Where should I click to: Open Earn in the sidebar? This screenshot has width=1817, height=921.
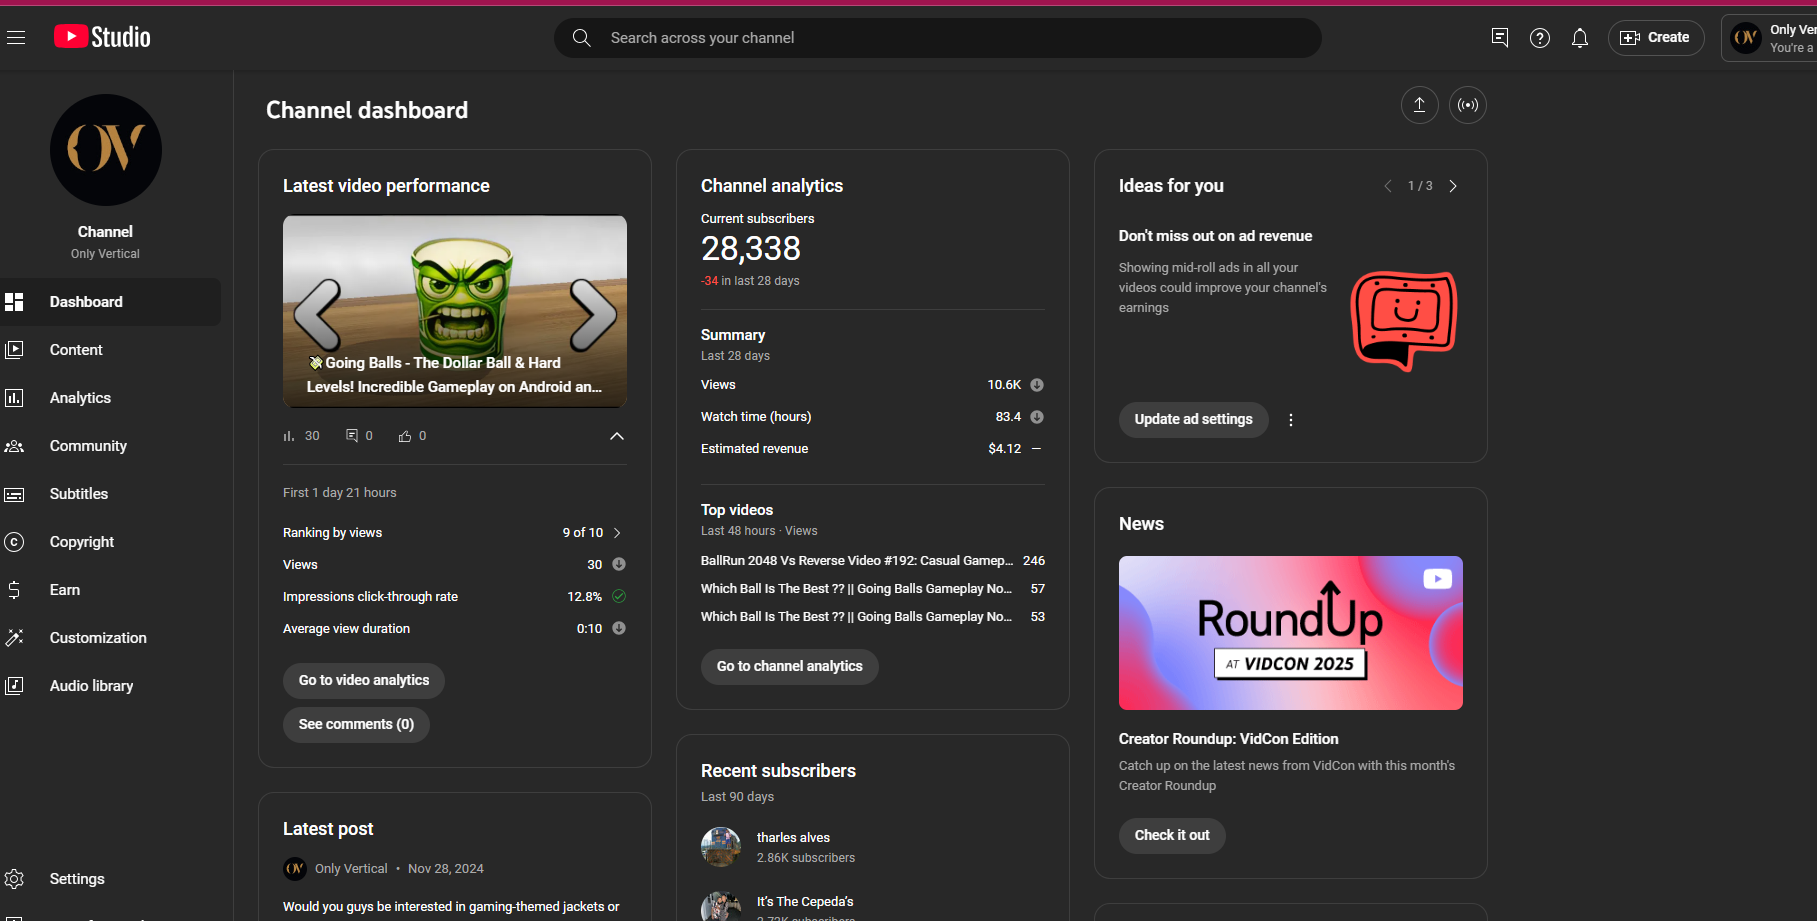tap(110, 590)
